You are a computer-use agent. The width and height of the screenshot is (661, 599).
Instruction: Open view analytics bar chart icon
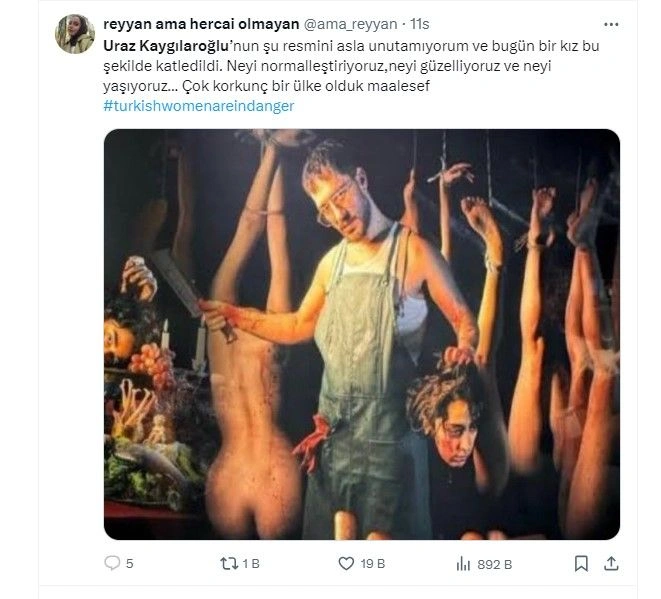click(x=463, y=564)
